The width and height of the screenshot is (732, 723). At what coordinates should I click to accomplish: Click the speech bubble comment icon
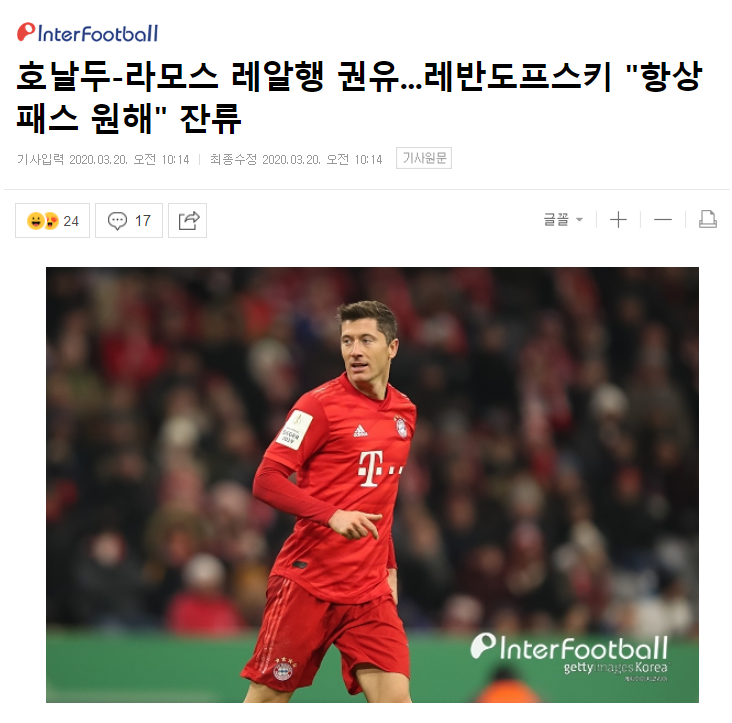coord(117,221)
